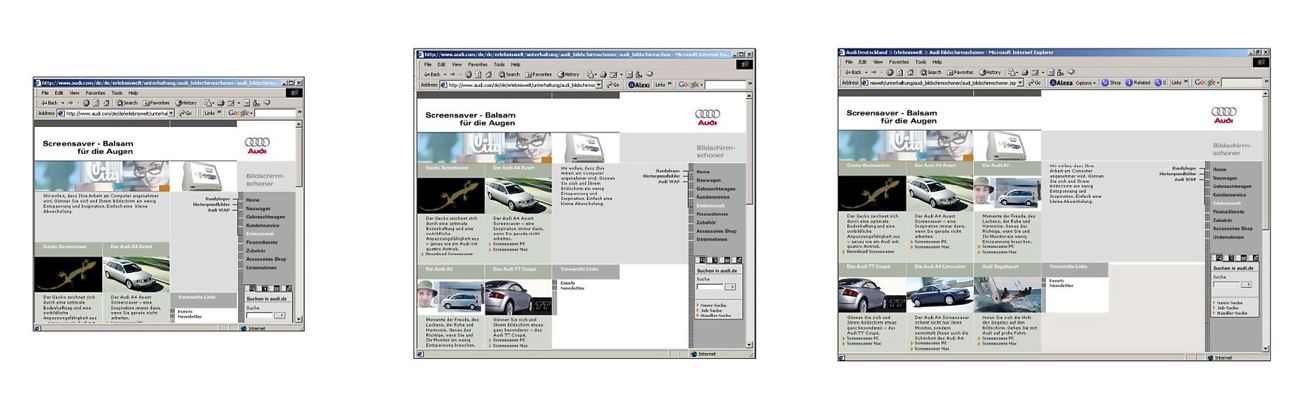Screen dimensions: 1314x418
Task: Click the Download Screensaver link in the middle window
Action: (448, 253)
